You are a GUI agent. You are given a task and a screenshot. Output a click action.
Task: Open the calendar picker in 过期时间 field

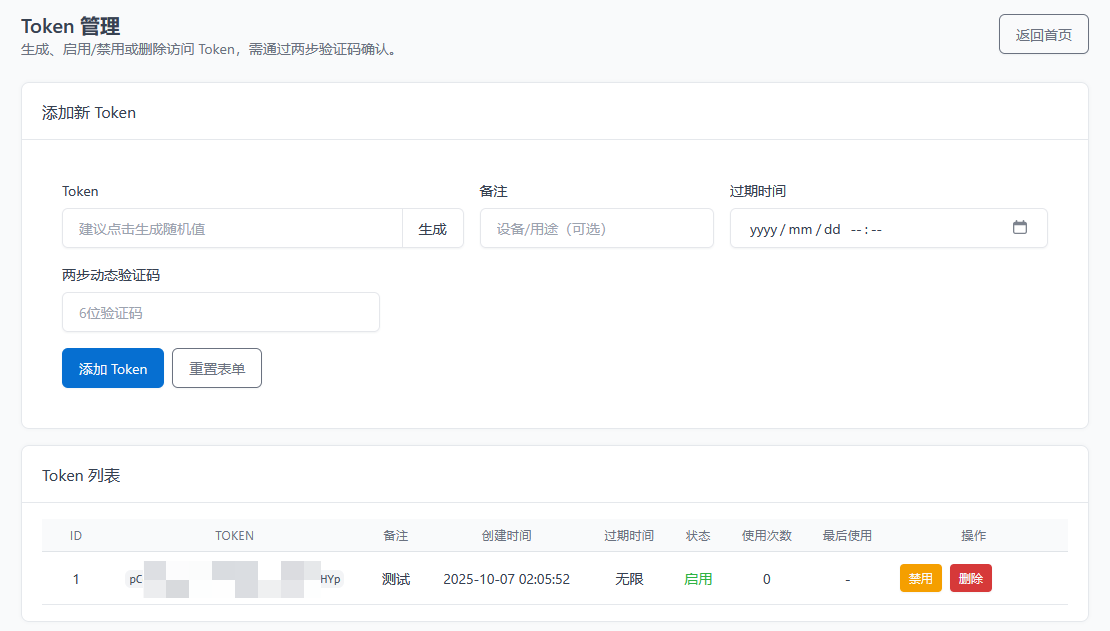1019,228
